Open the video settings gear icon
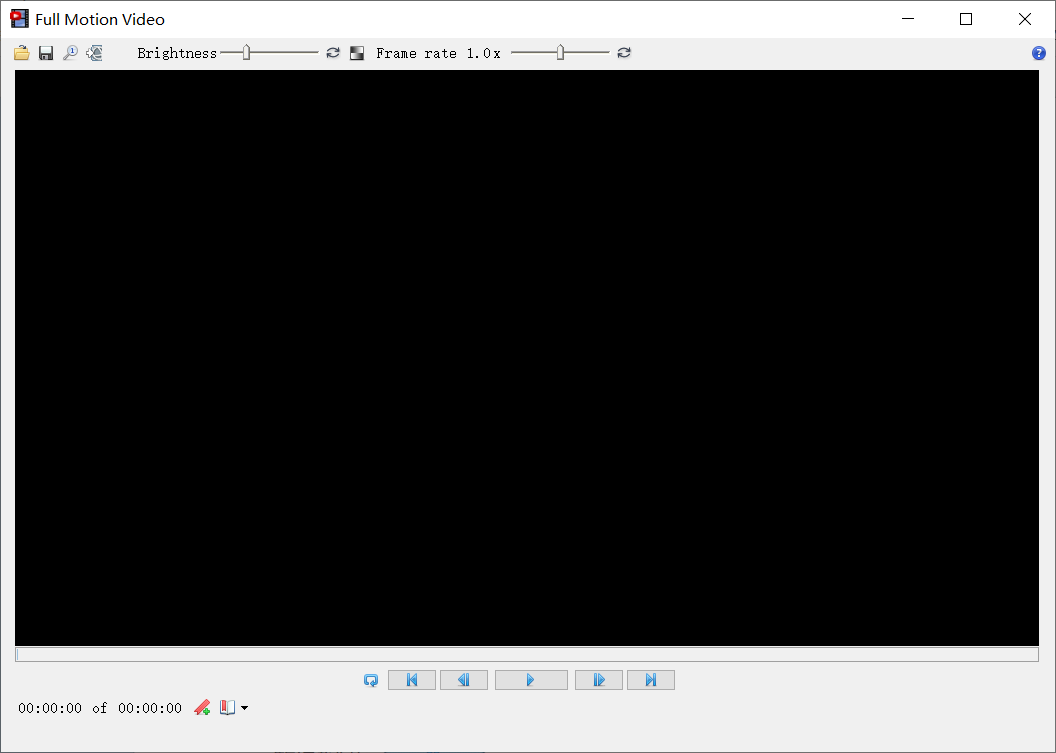The height and width of the screenshot is (753, 1056). (94, 53)
